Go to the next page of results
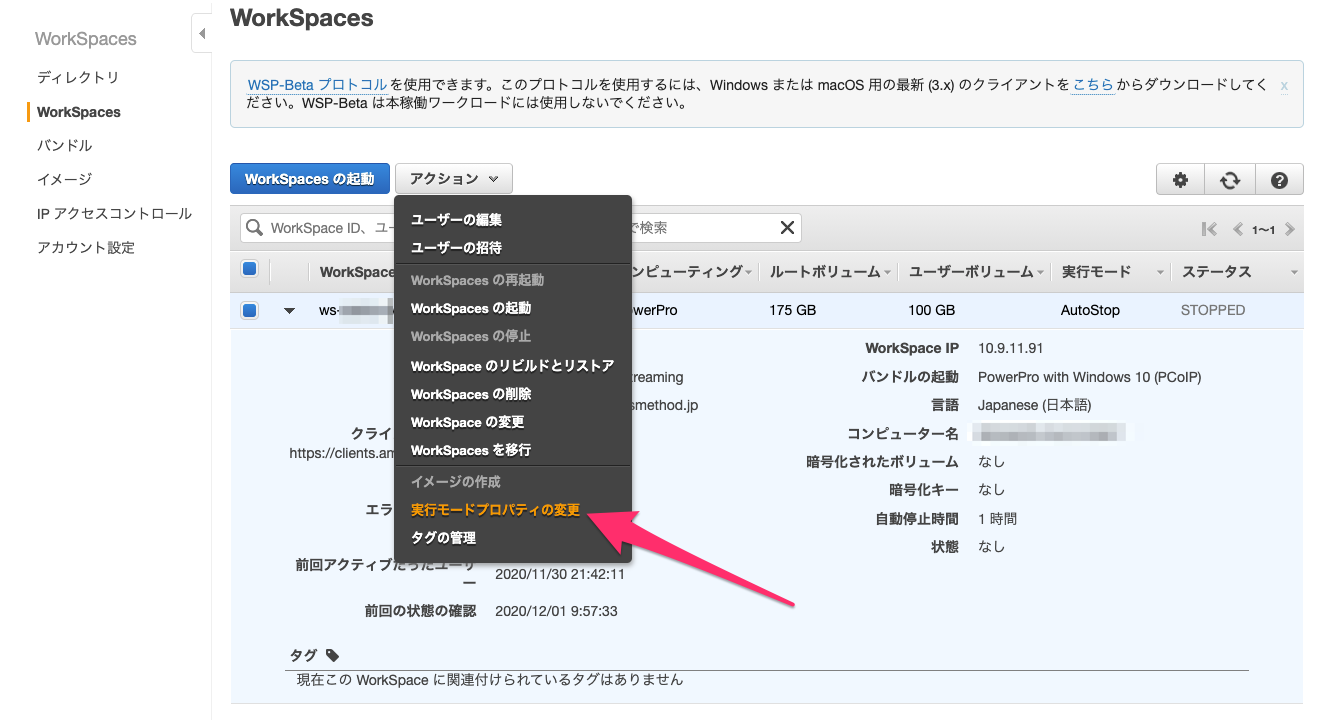This screenshot has width=1324, height=720. pos(1290,229)
